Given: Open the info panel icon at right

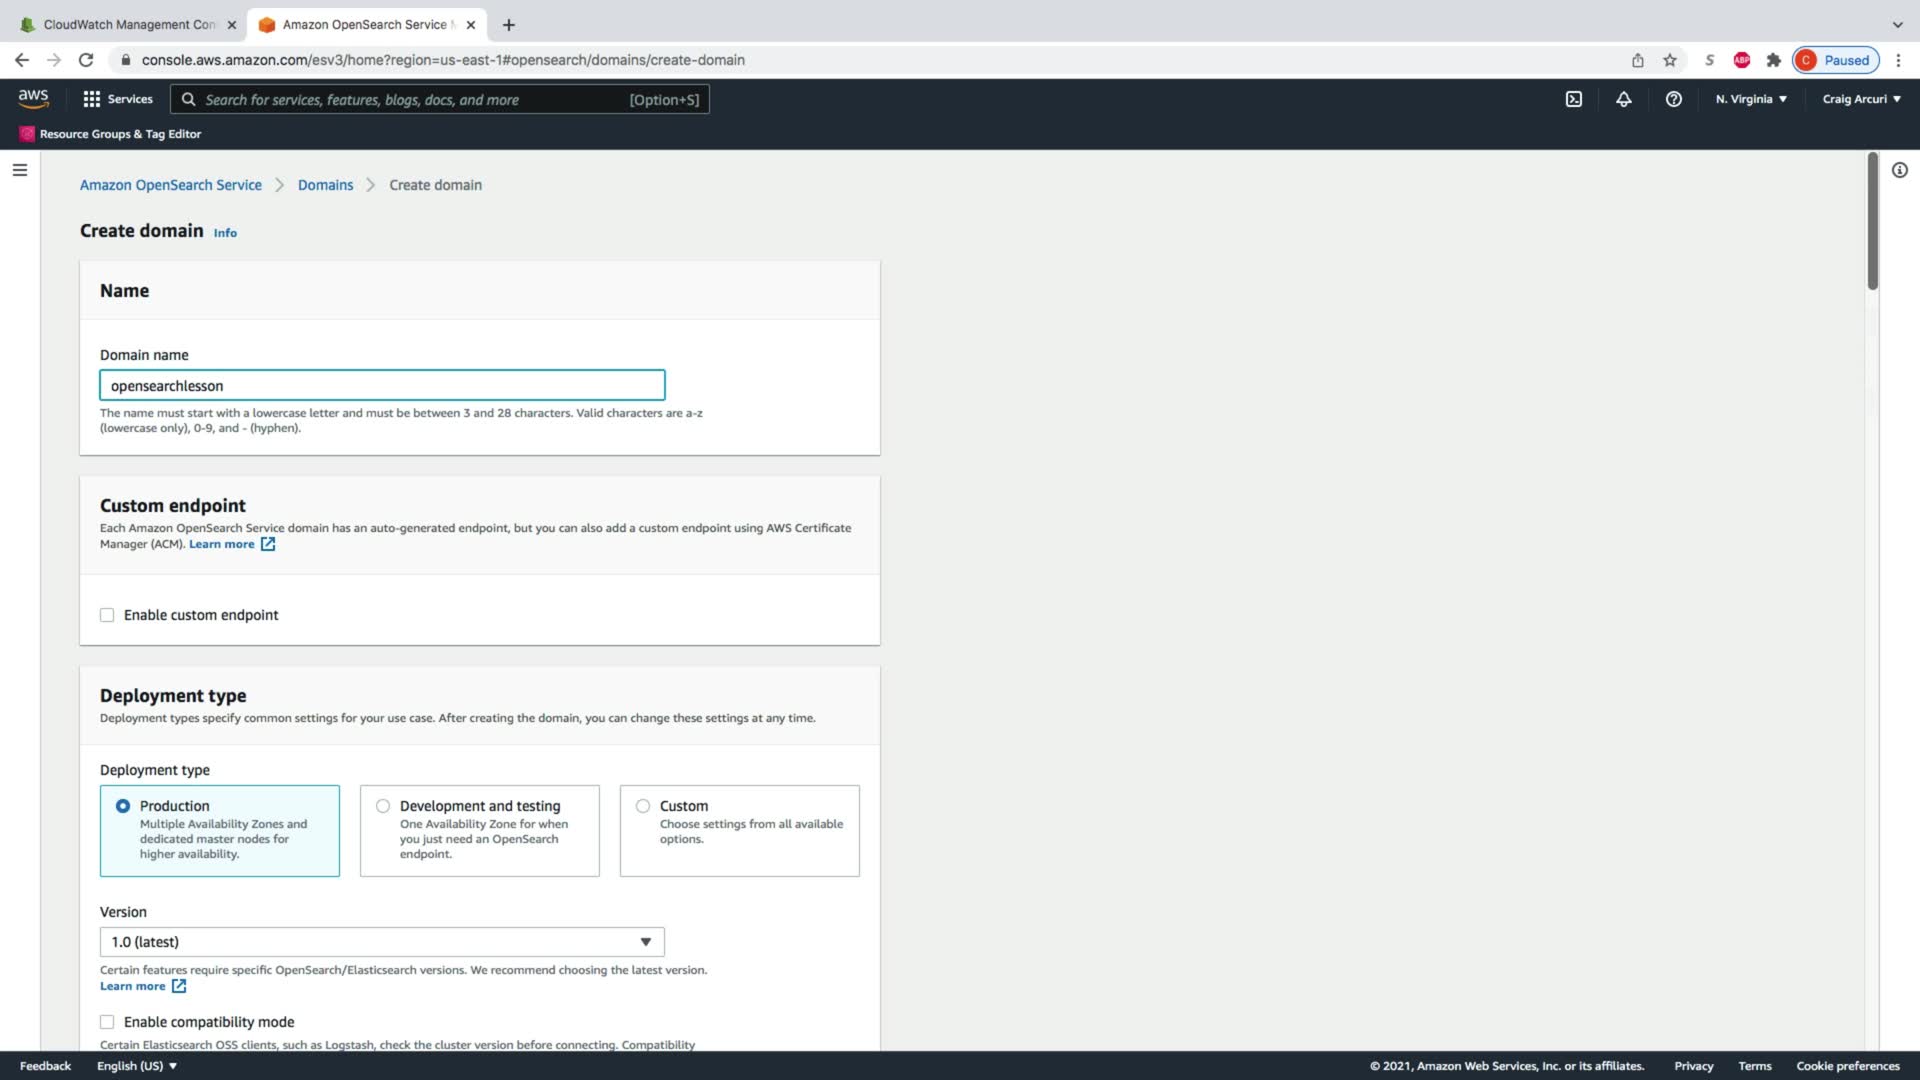Looking at the screenshot, I should tap(1899, 170).
